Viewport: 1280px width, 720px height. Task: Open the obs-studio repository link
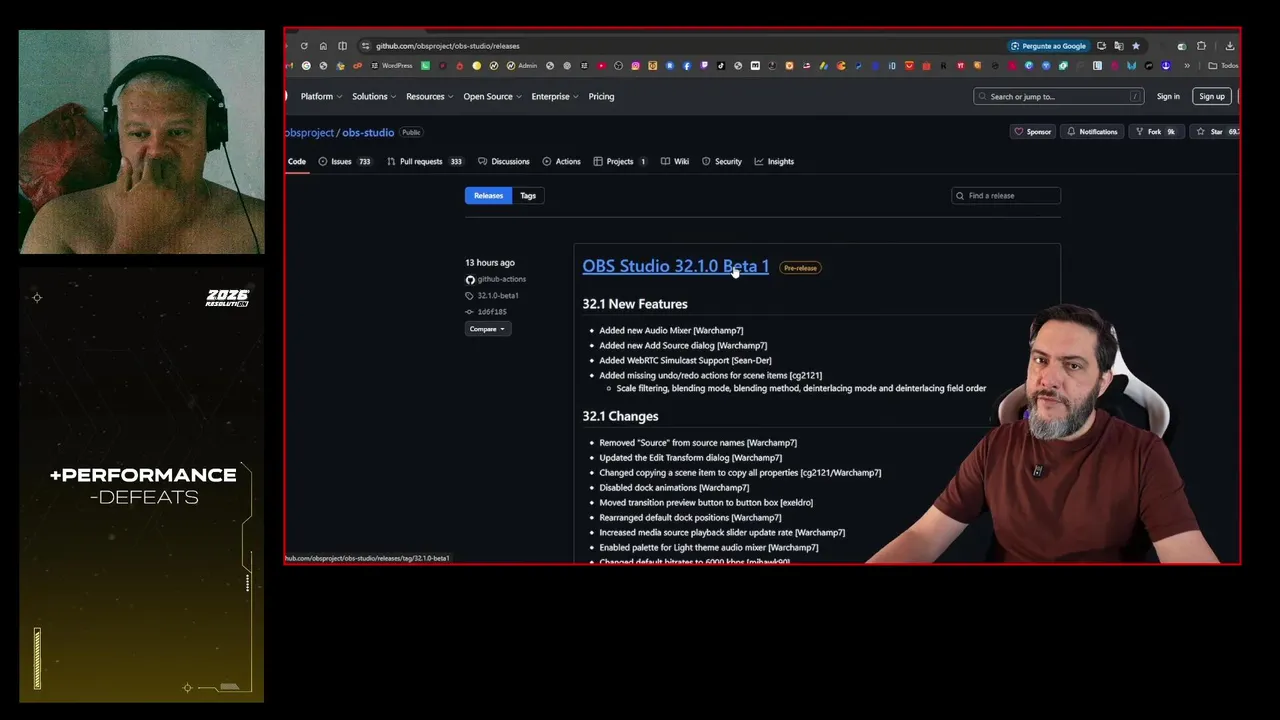tap(368, 133)
